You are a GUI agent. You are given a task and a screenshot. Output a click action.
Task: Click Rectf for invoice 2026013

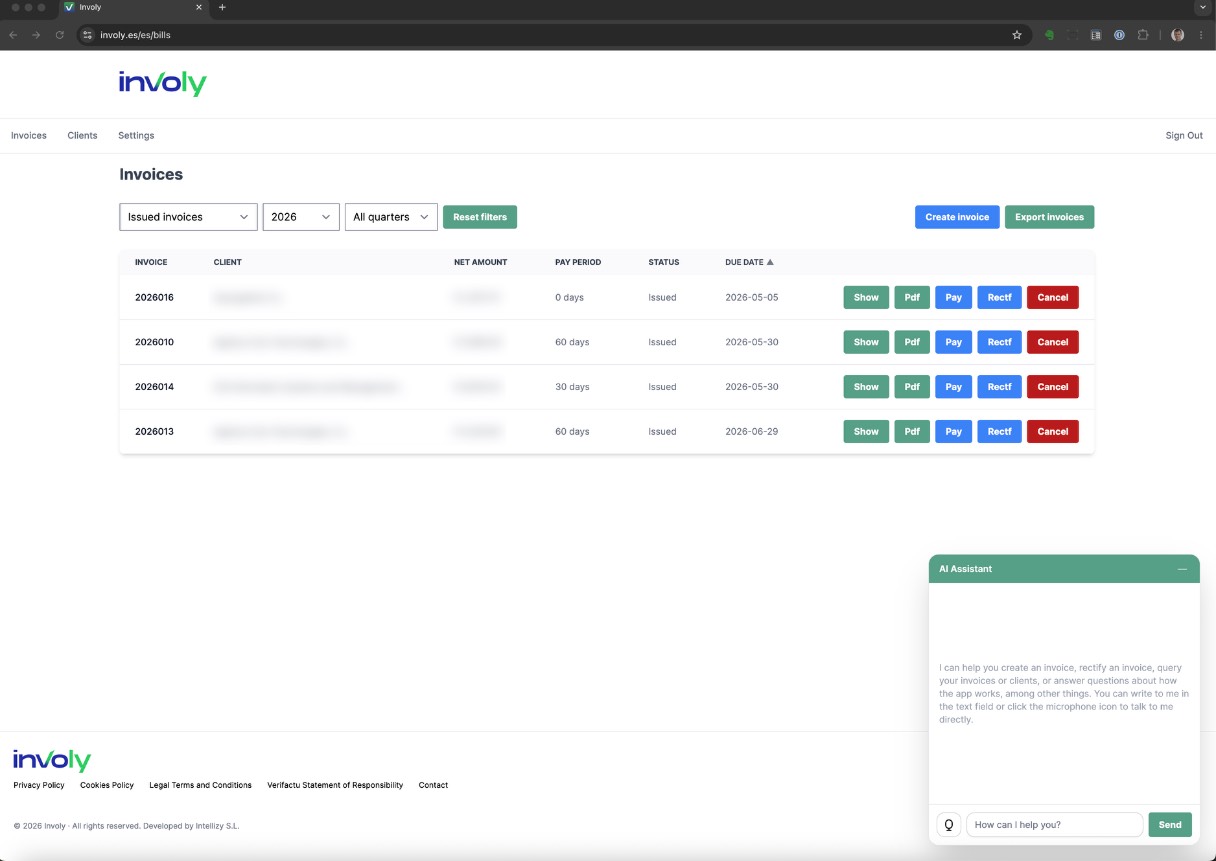(1000, 432)
